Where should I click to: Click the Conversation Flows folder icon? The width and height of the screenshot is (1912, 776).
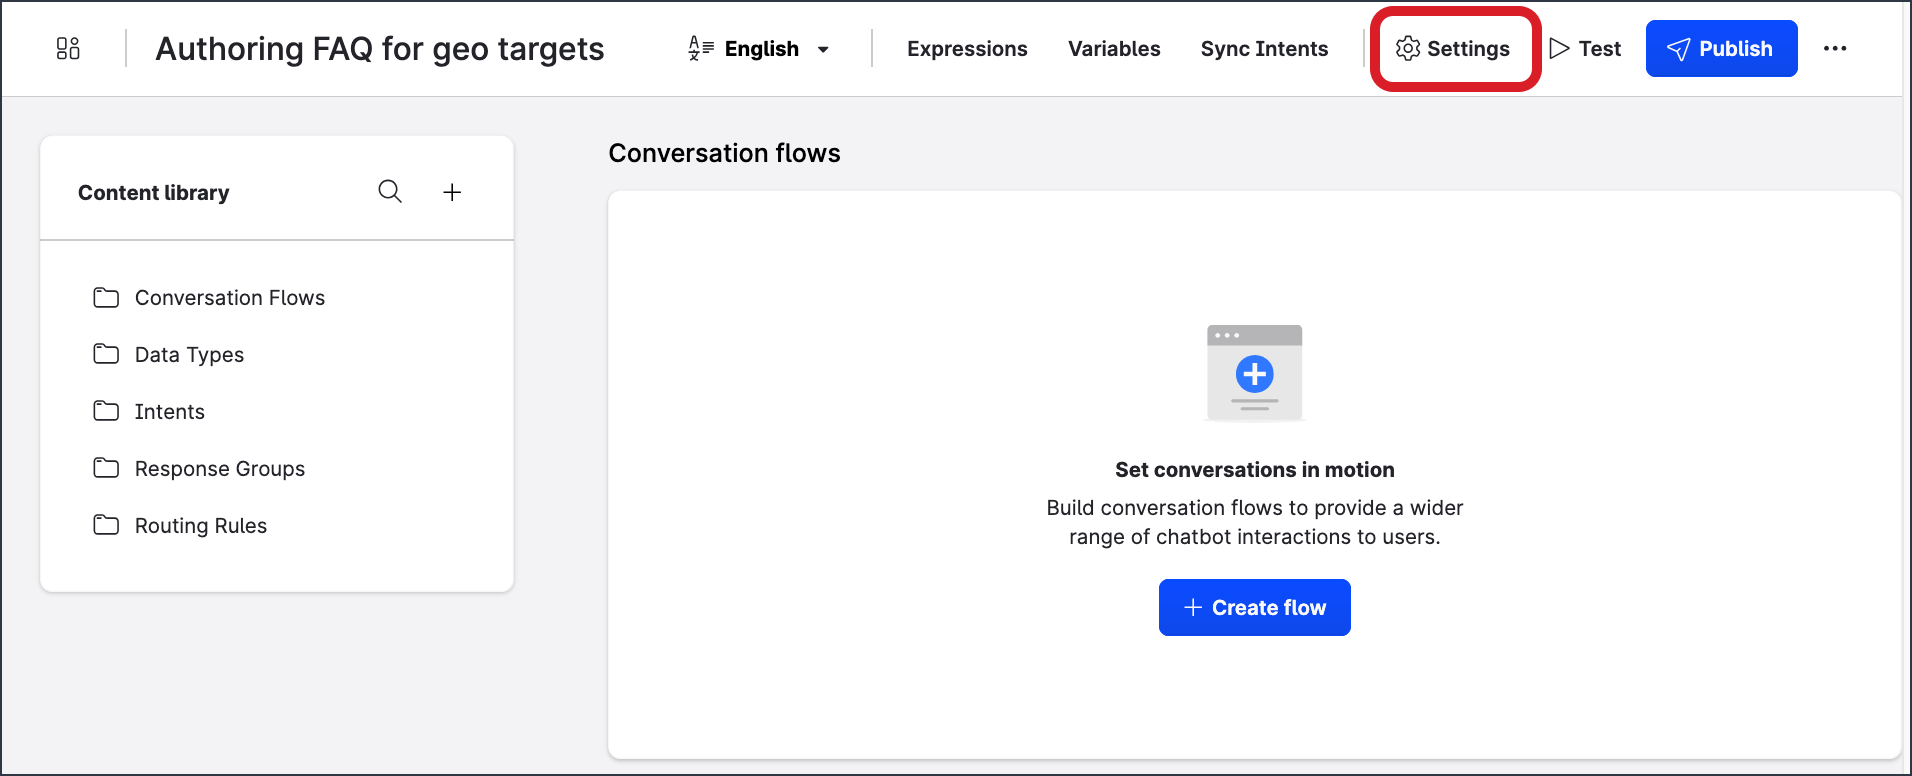106,297
